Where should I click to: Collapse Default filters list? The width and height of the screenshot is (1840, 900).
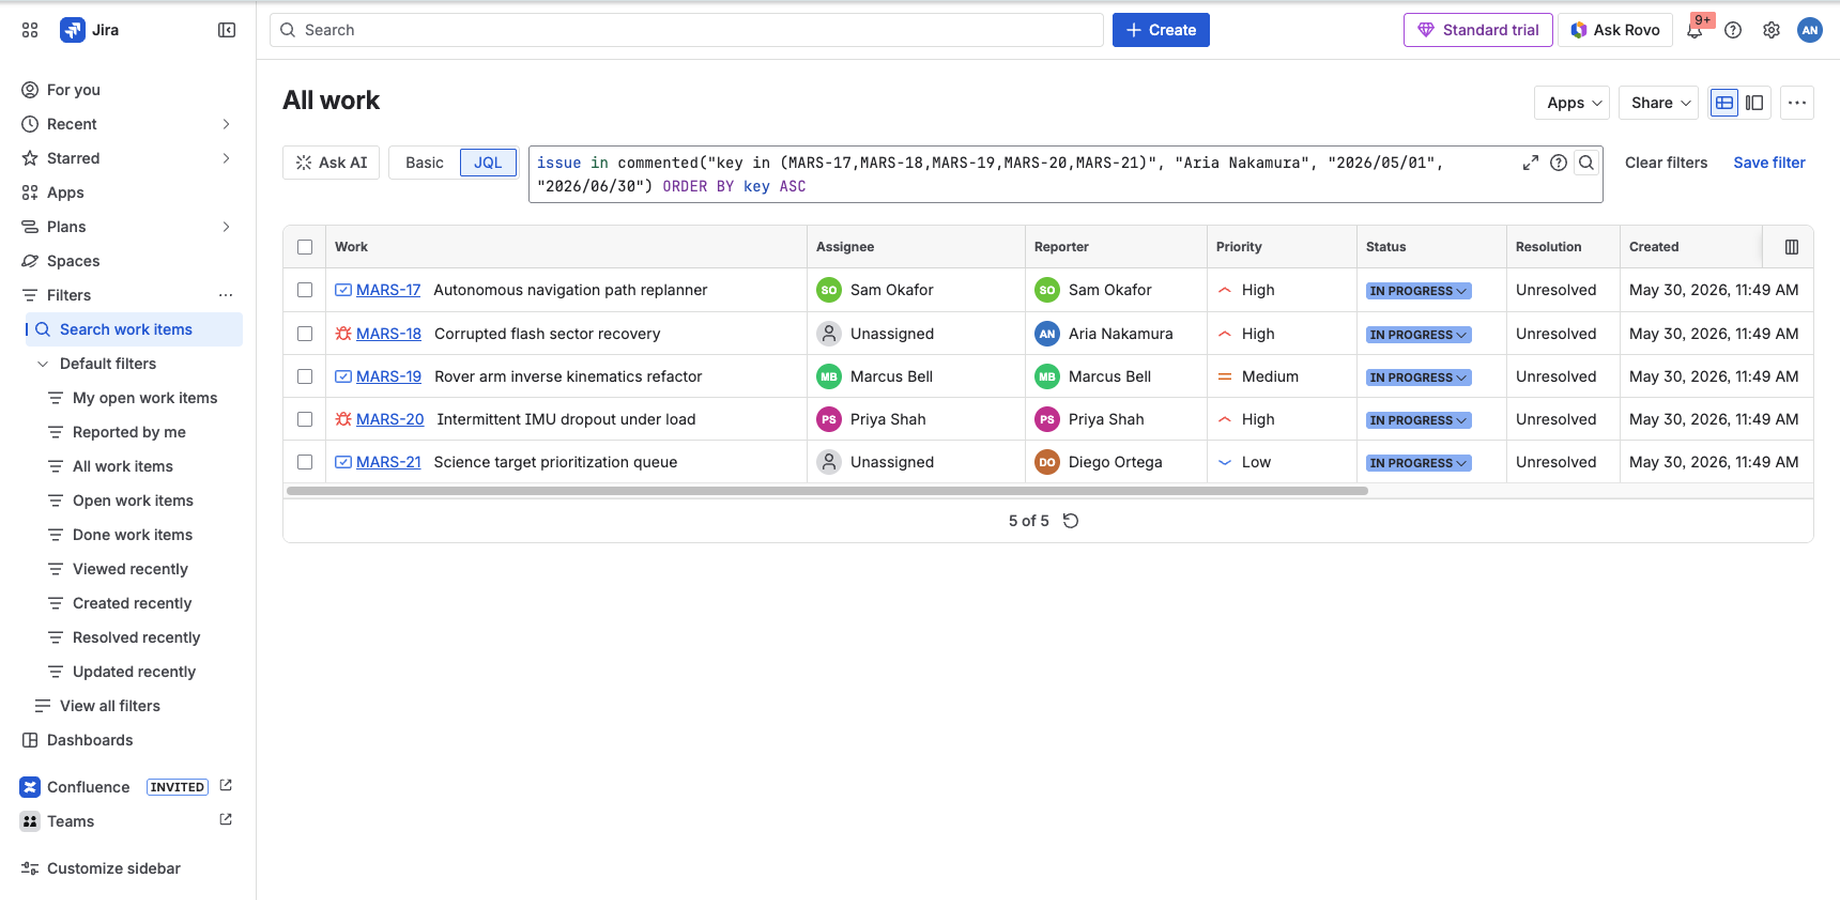click(x=43, y=364)
